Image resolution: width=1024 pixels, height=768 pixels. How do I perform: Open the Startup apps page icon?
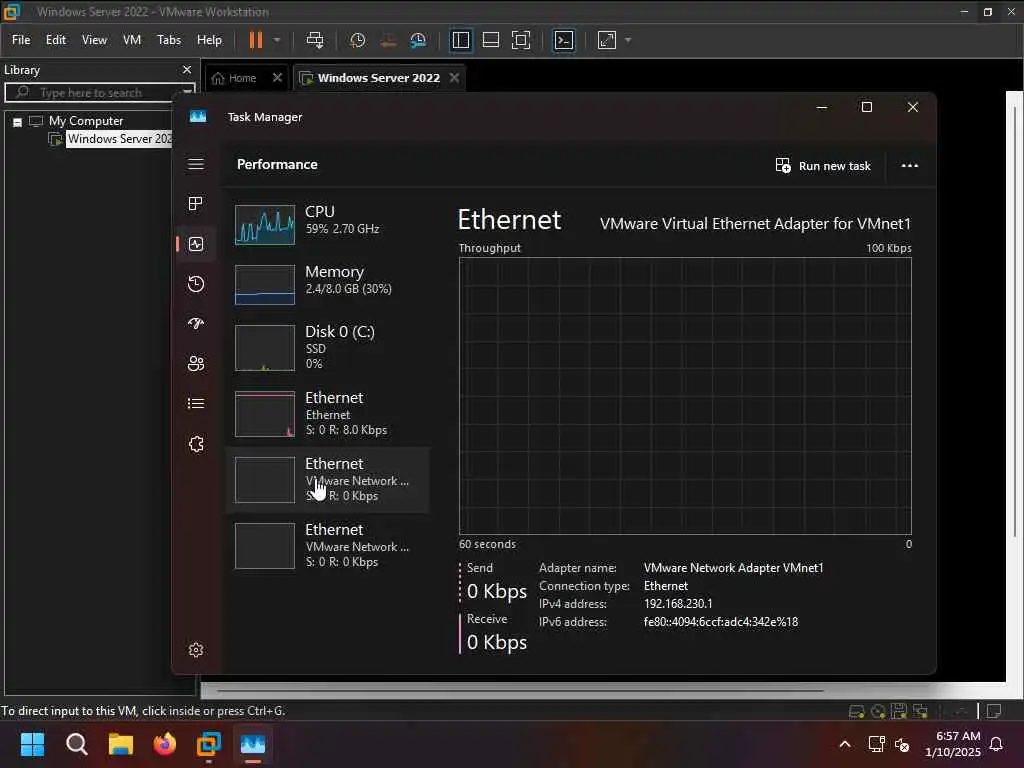[x=196, y=323]
